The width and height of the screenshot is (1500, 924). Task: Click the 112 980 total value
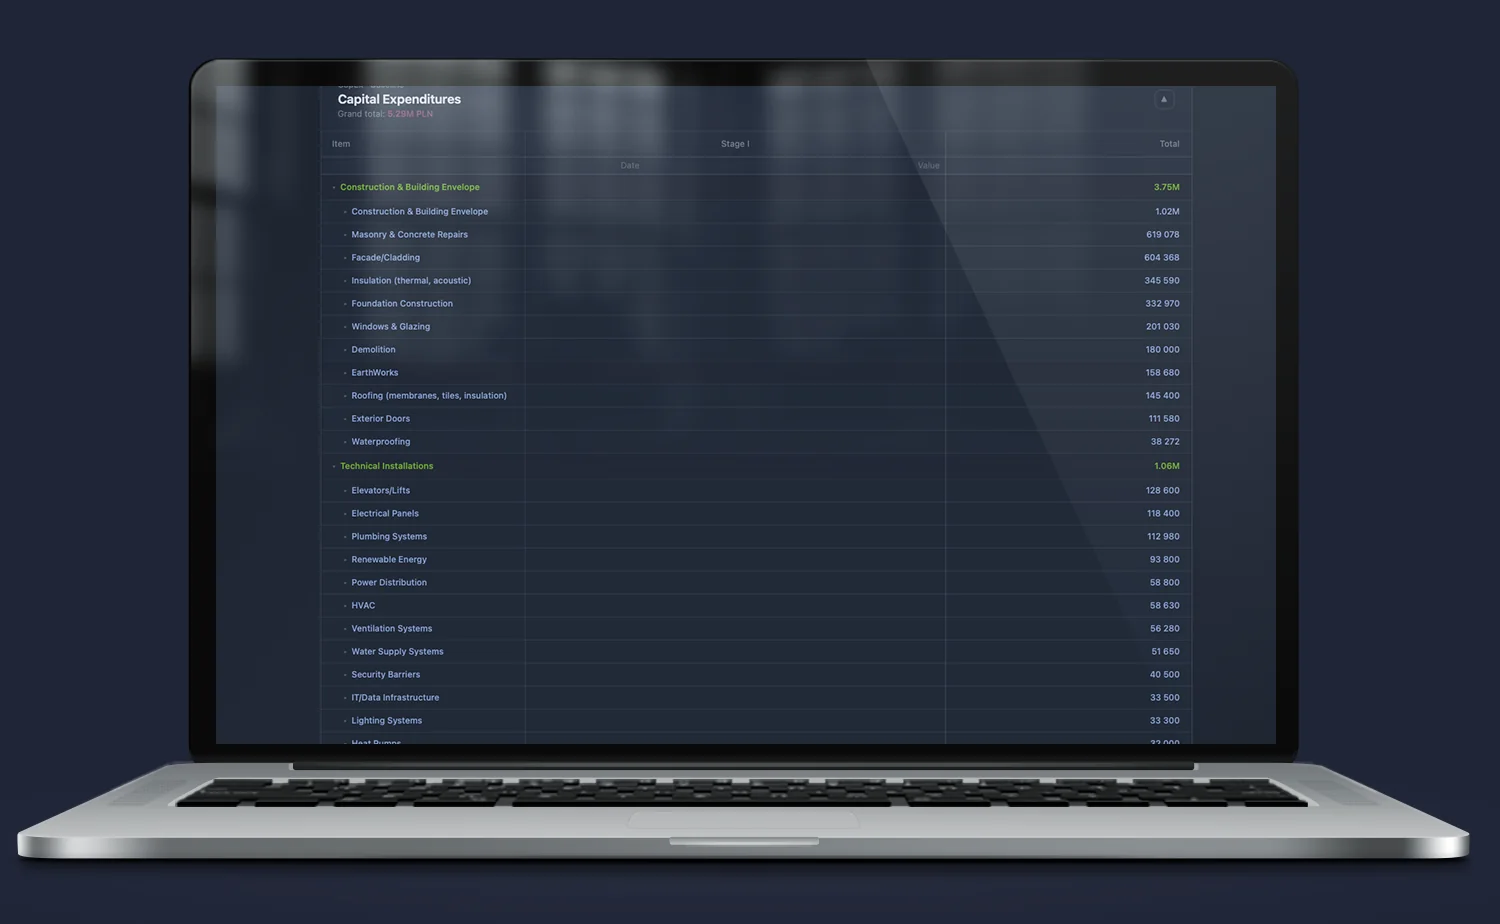[1163, 537]
